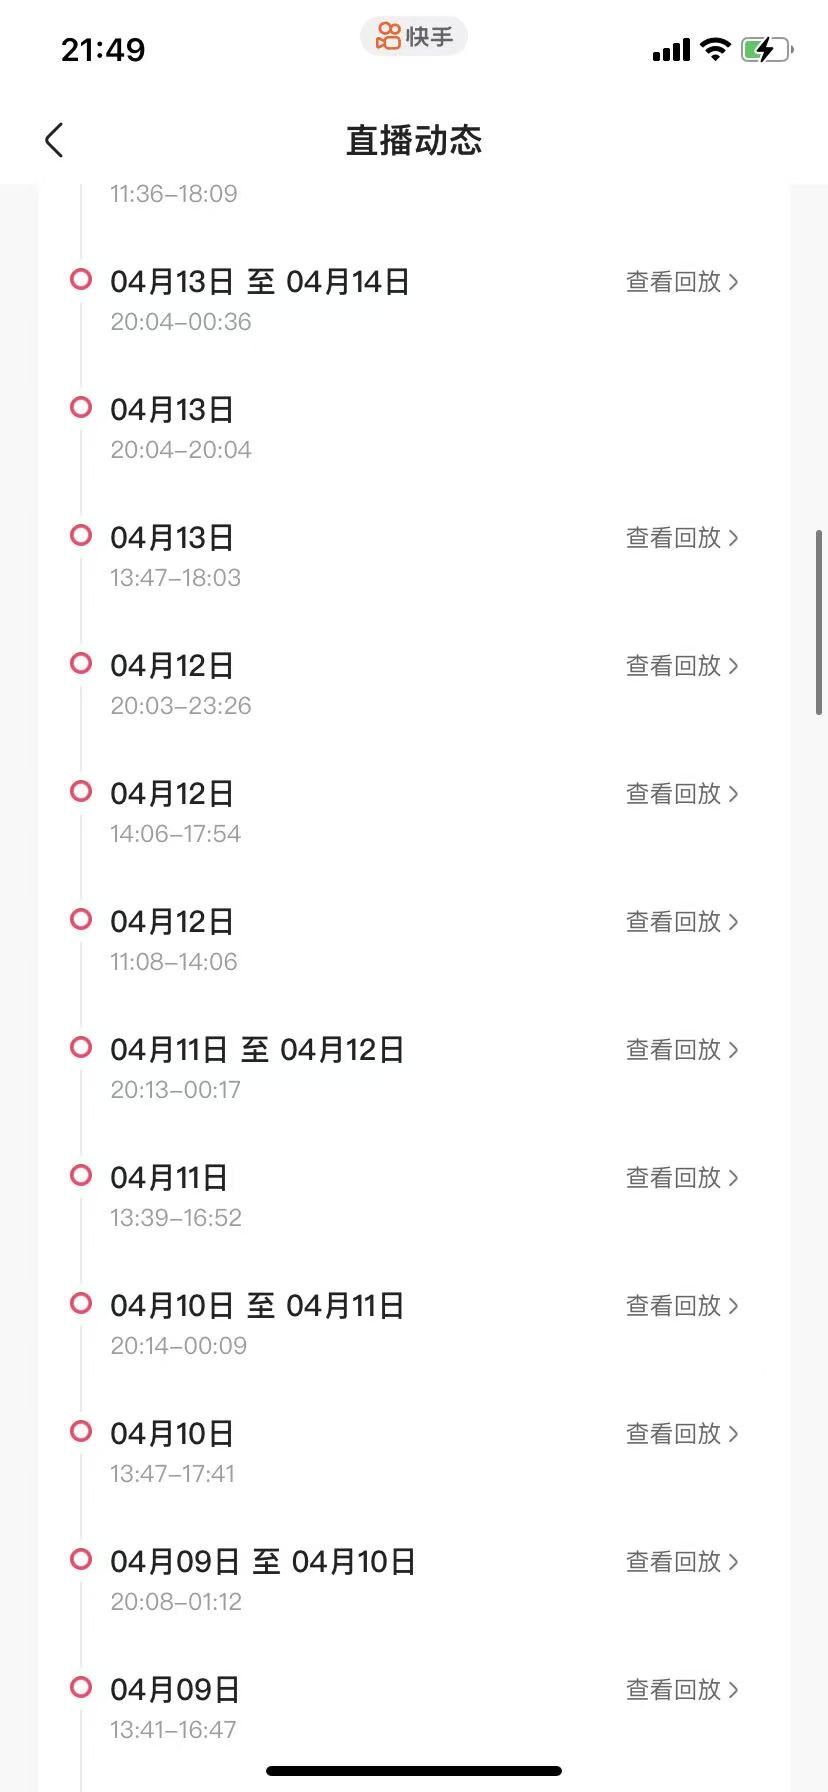View replay of 04月11日 13:39–16:52 stream

coord(682,1178)
